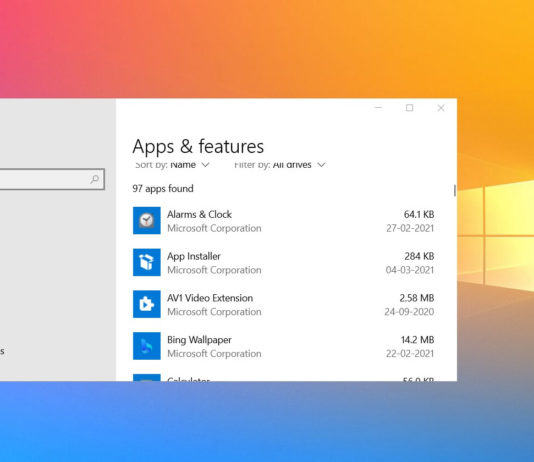Viewport: 534px width, 462px height.
Task: Click the 97 apps found text
Action: (x=163, y=189)
